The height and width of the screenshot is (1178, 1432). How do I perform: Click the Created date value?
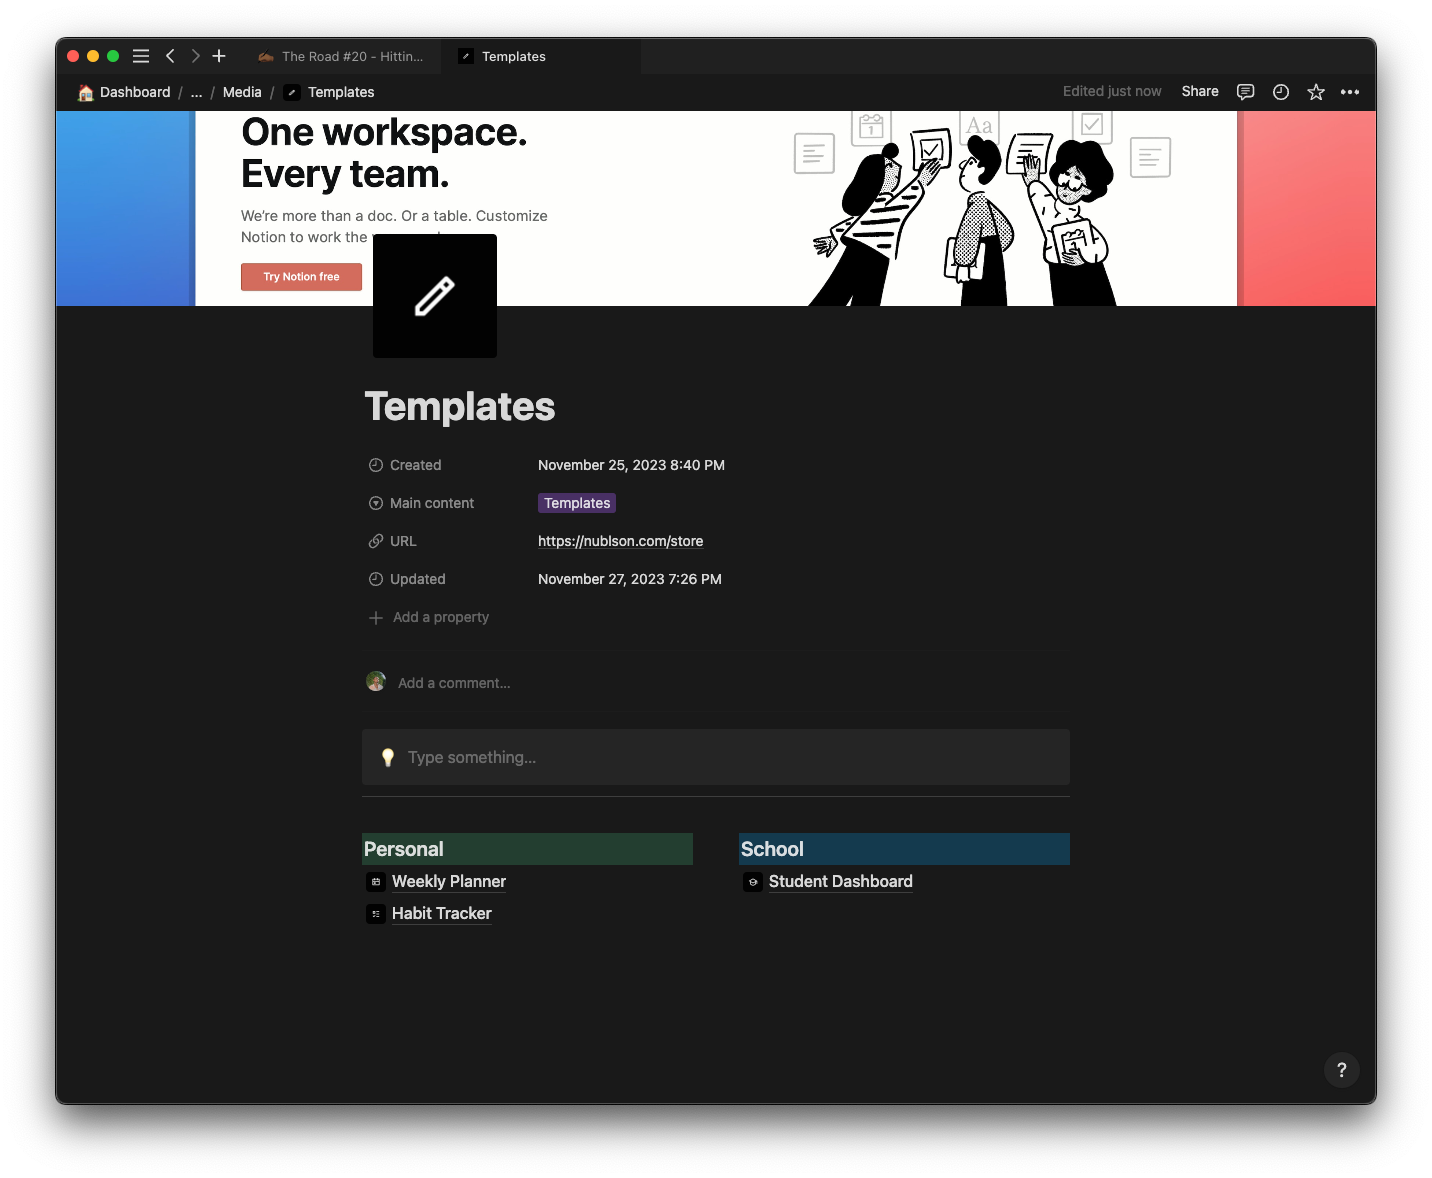(x=631, y=465)
